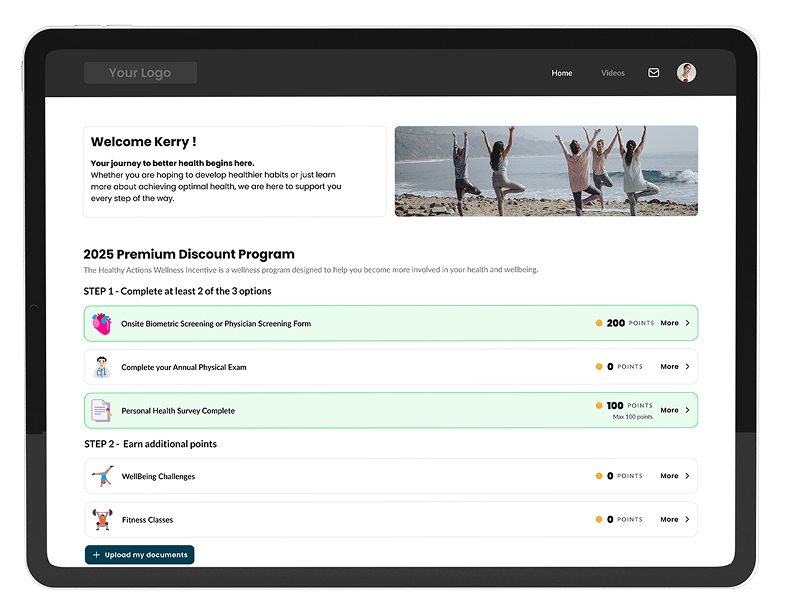Click More on Onsite Biometric Screening row

669,323
